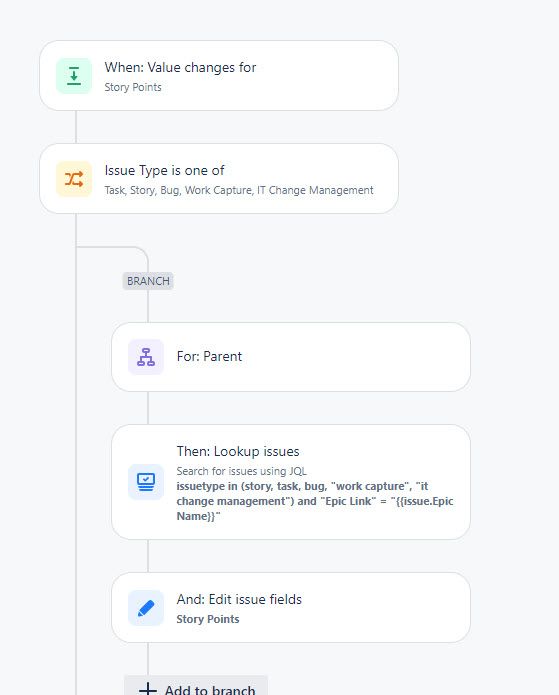Screen dimensions: 559x695
Task: Open the And: Edit issue fields action
Action: [291, 608]
